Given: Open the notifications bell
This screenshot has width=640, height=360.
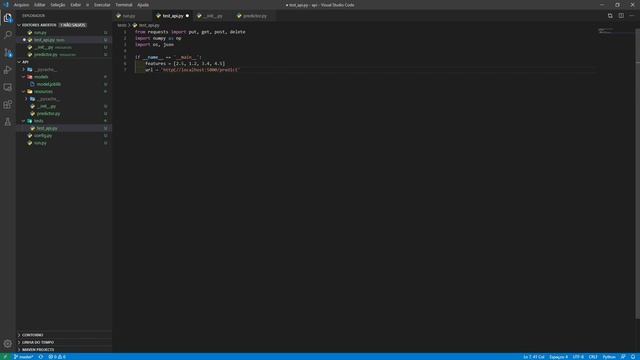Looking at the screenshot, I should coord(633,357).
